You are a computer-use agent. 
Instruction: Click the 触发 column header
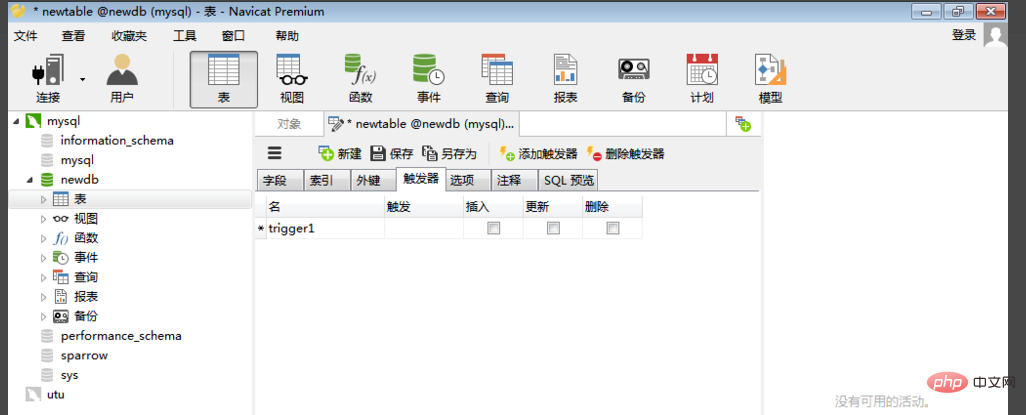pos(424,207)
